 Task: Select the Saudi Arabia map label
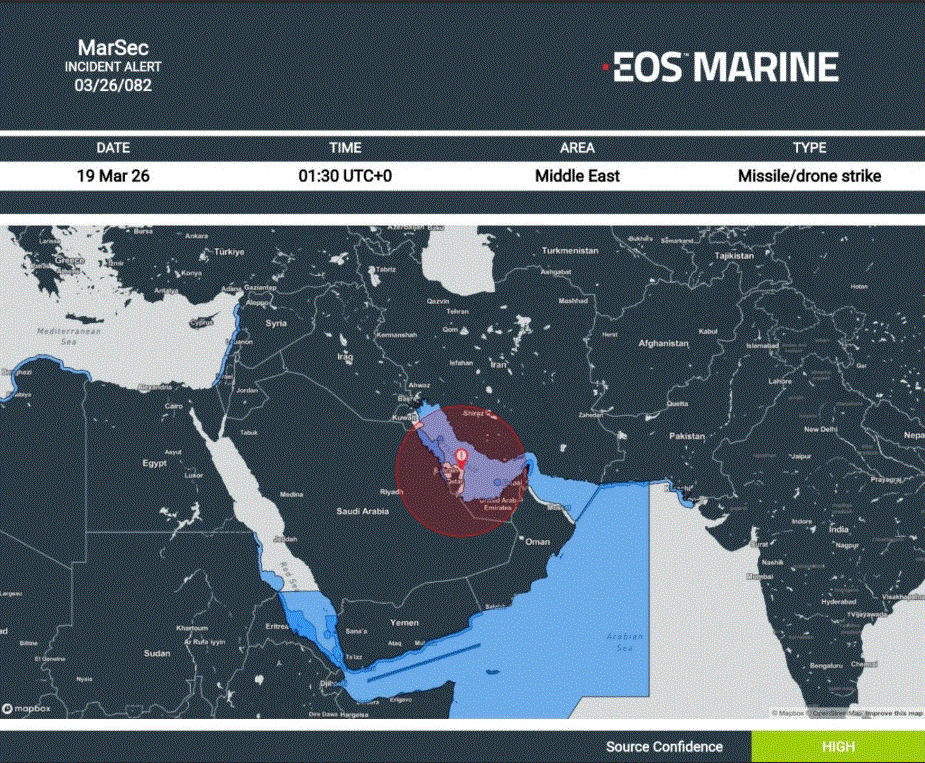(363, 511)
